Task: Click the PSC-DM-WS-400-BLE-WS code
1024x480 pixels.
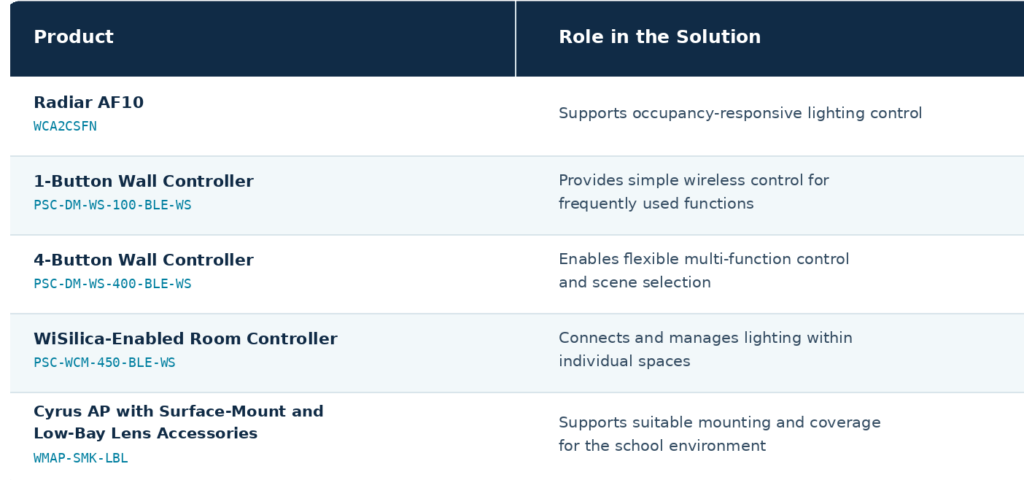Action: tap(112, 284)
